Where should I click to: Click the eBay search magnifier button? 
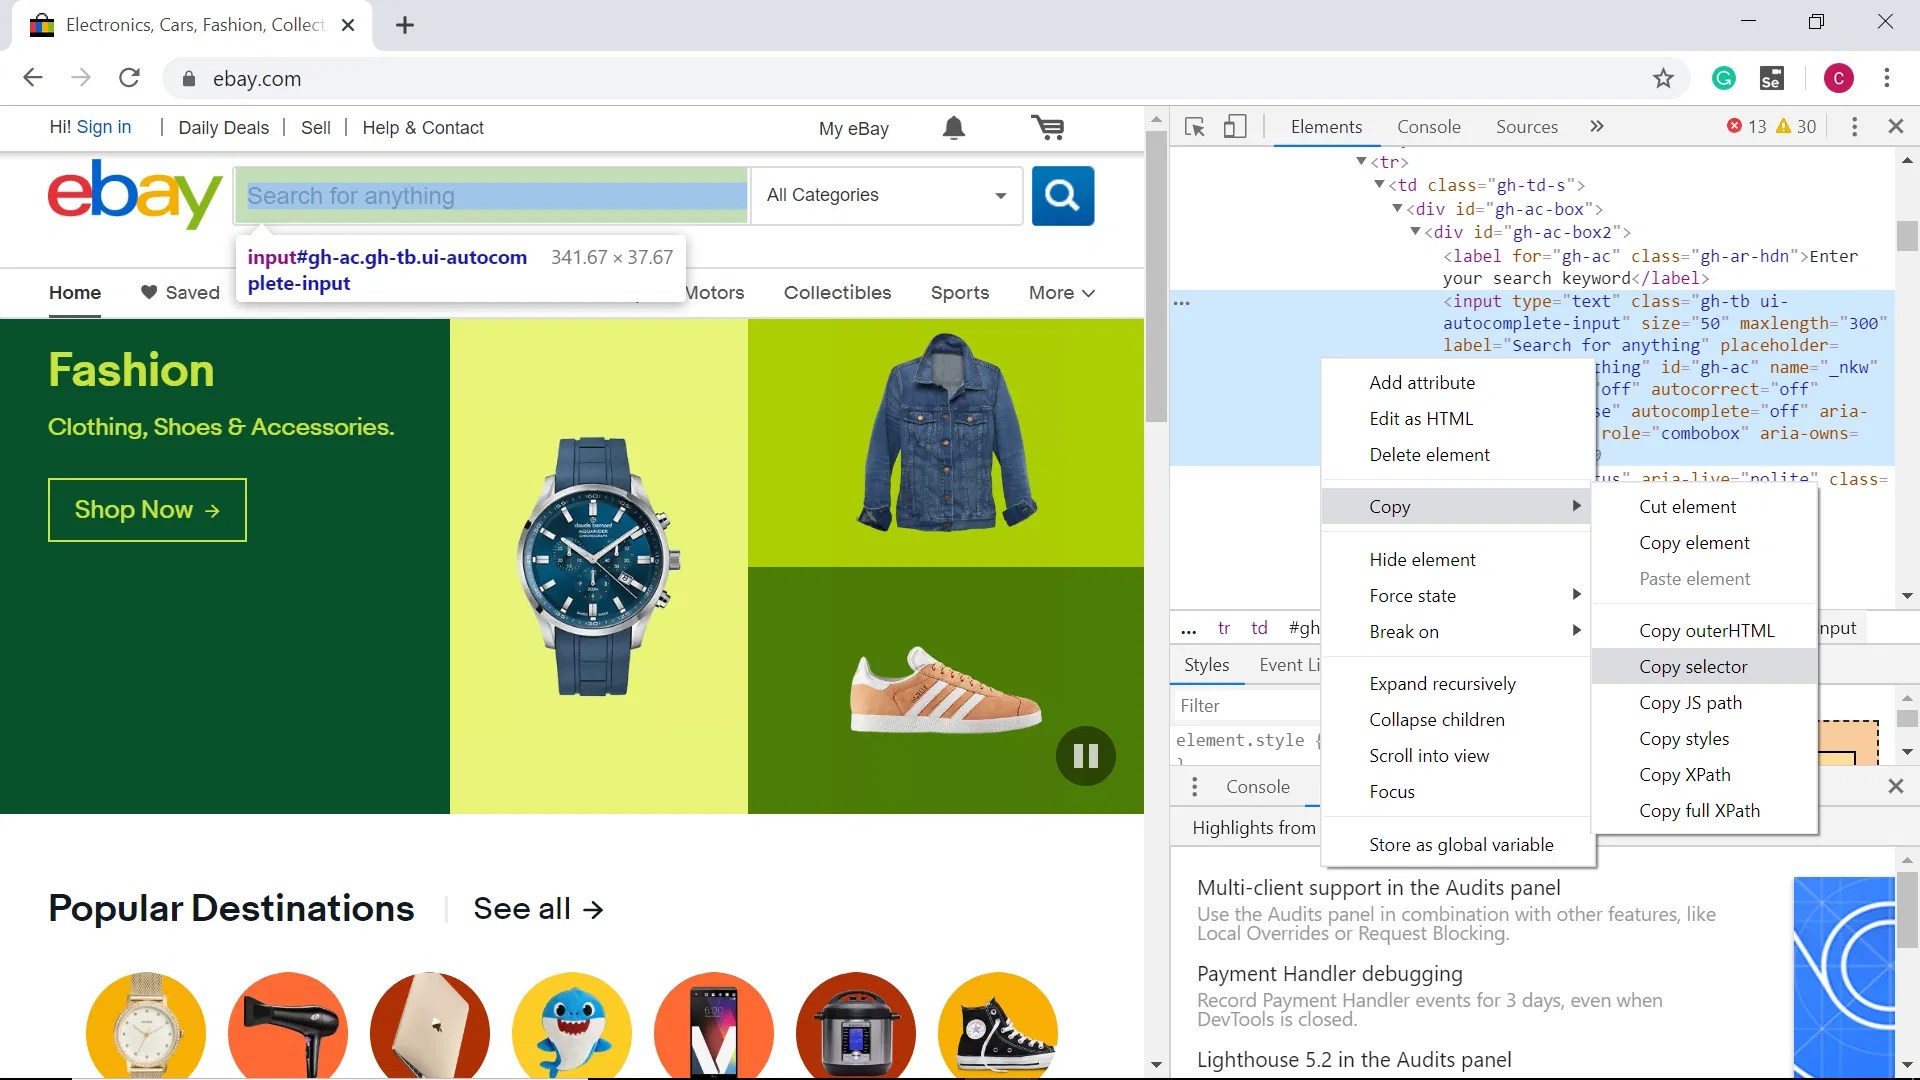[x=1062, y=195]
